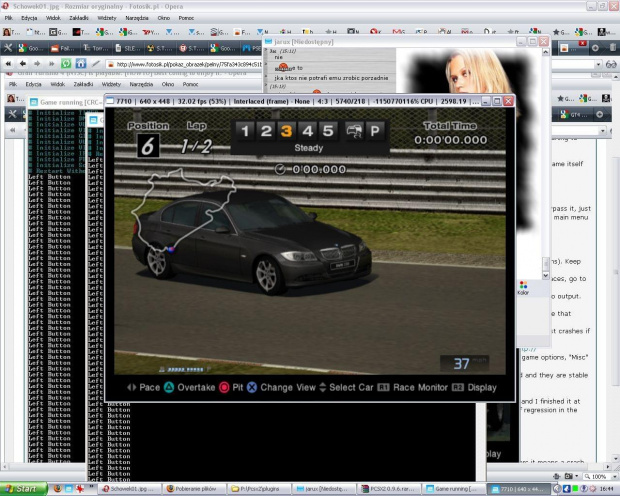
Task: Toggle the wrench panel icon in the Gran Turismo Opera window
Action: (x=12, y=114)
